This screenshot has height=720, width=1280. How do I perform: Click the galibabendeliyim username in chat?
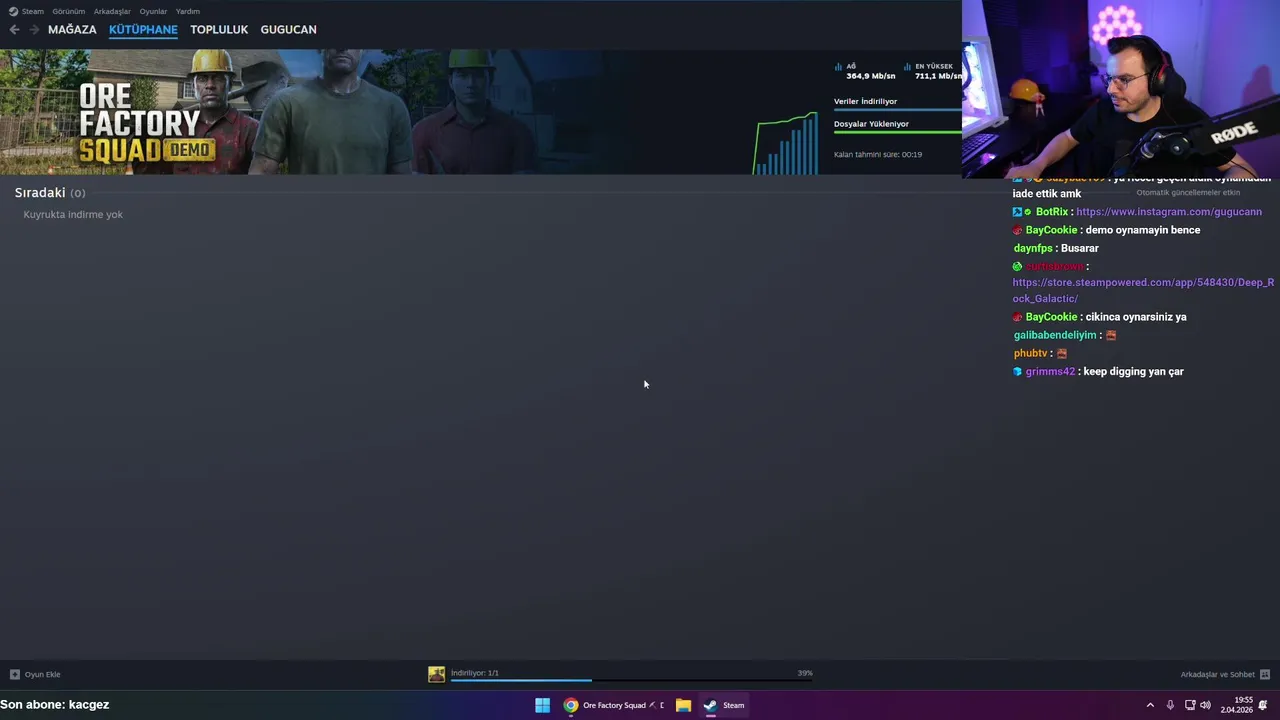(x=1055, y=336)
